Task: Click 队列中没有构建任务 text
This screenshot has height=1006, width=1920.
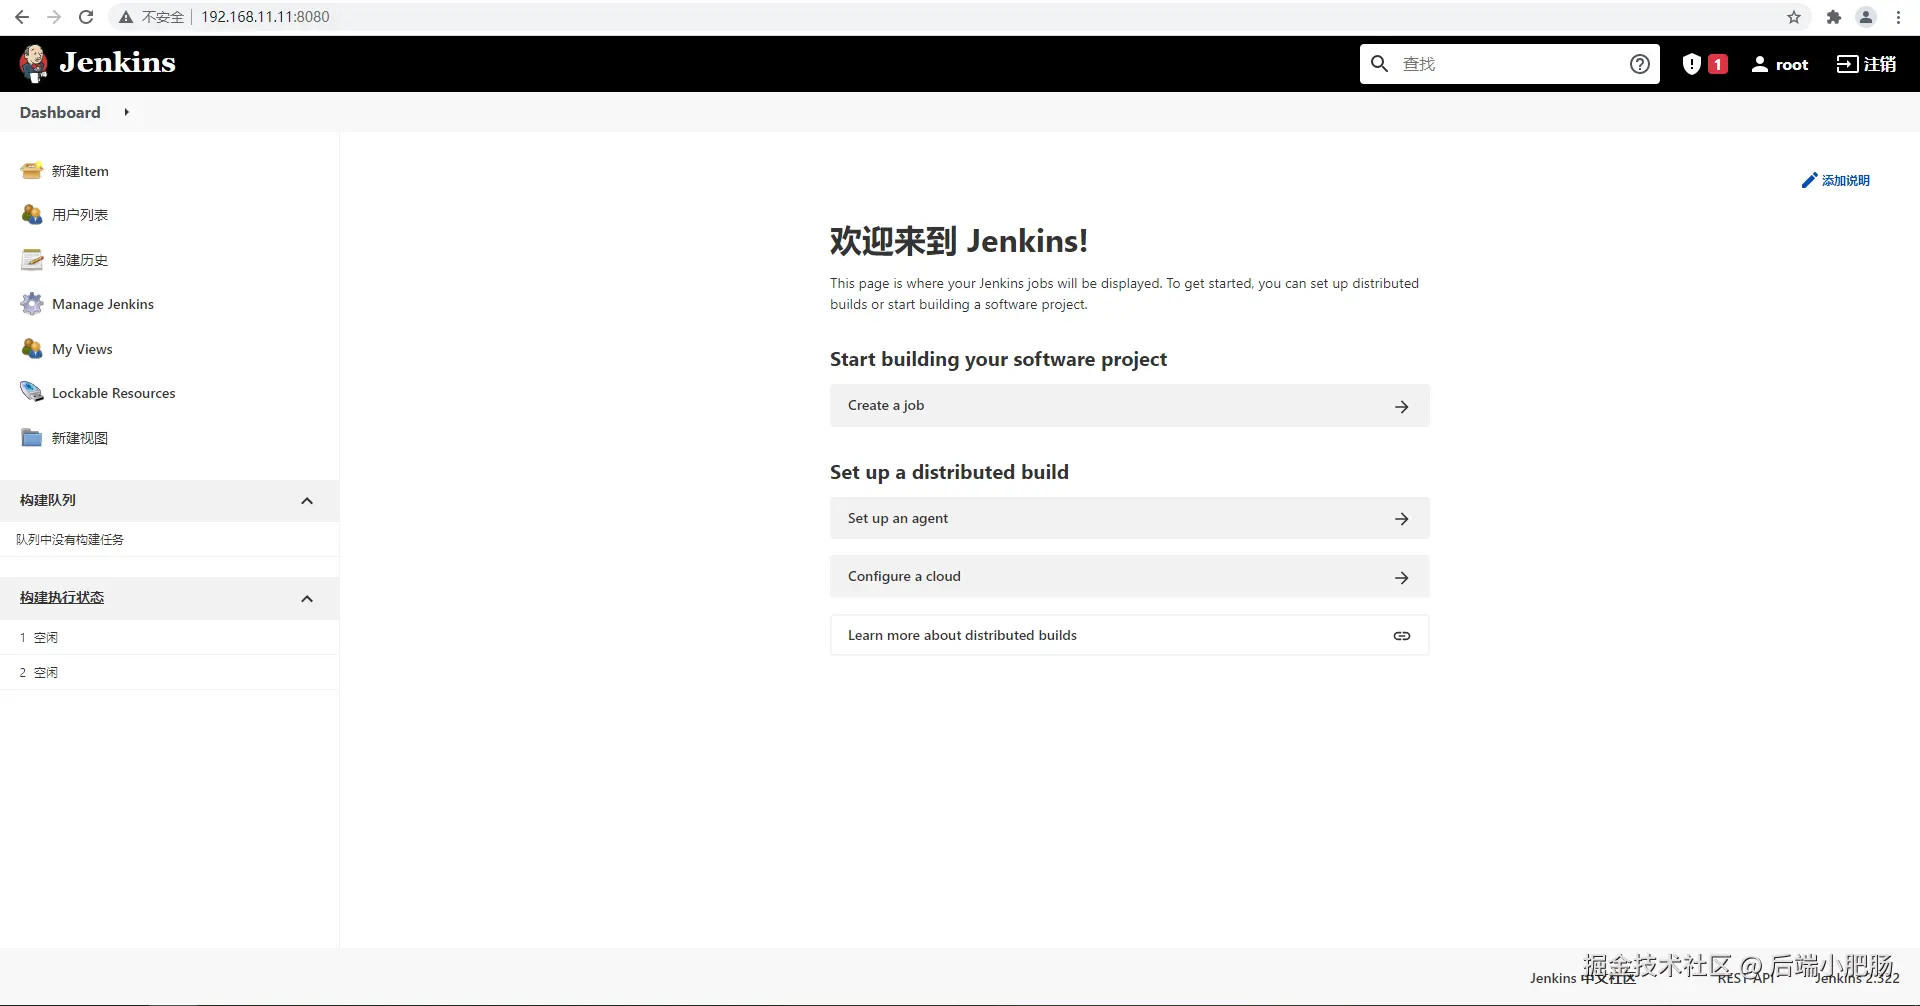Action: click(x=70, y=539)
